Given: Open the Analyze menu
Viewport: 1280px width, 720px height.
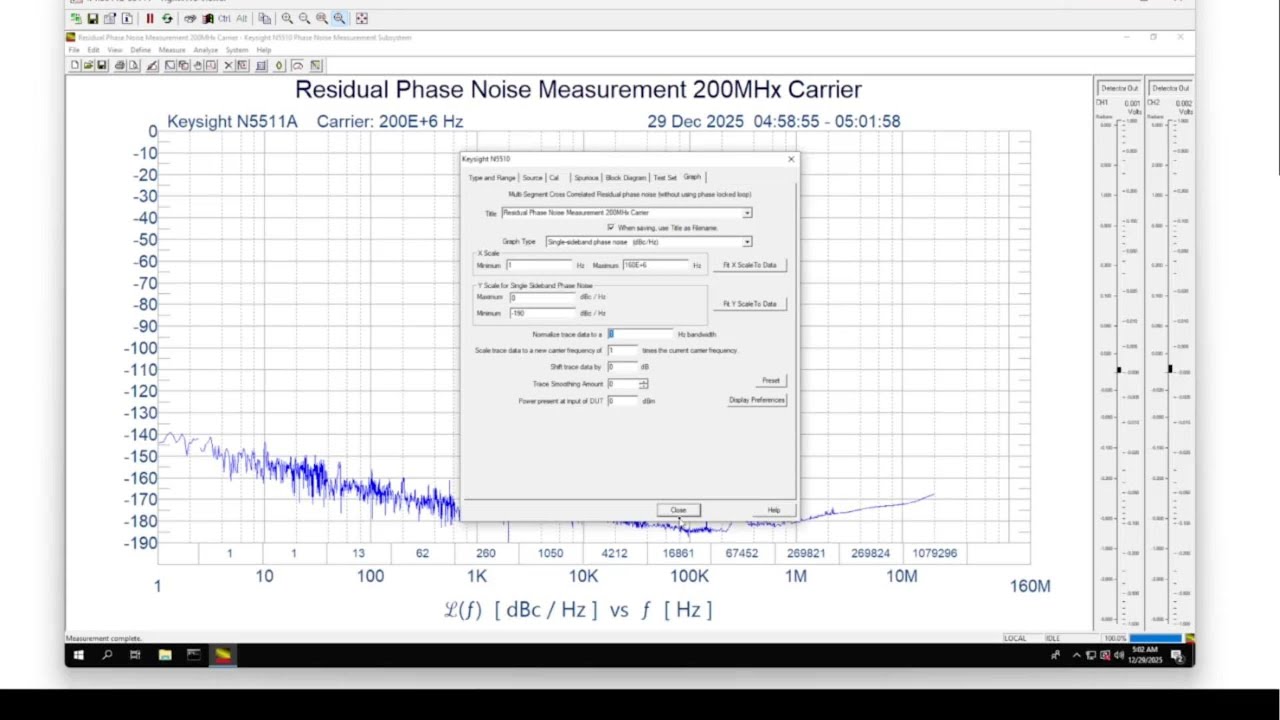Looking at the screenshot, I should 206,50.
